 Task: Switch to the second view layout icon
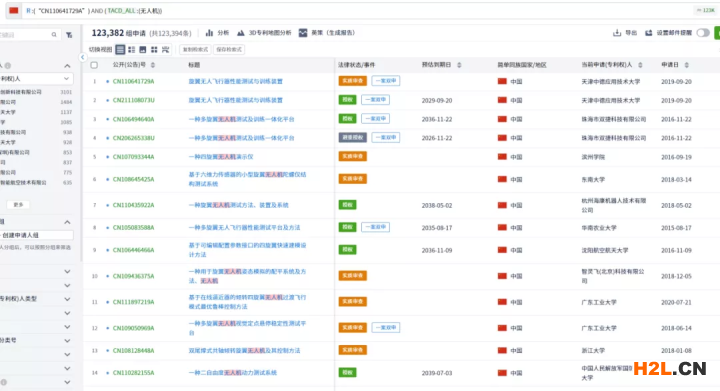pos(132,49)
